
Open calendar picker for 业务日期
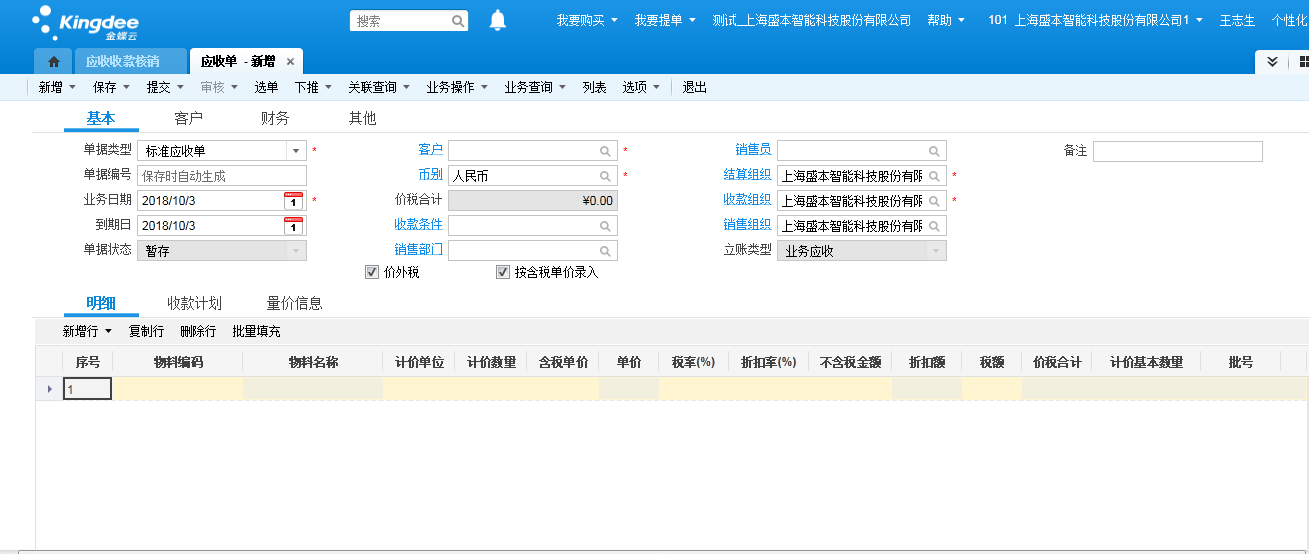click(x=293, y=201)
